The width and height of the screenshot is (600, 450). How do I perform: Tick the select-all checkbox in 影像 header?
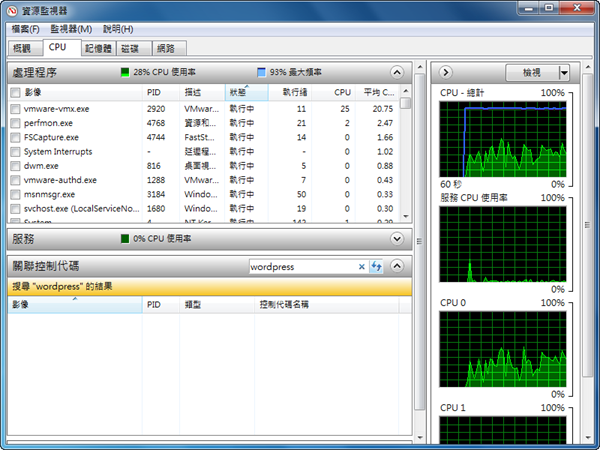pos(15,93)
